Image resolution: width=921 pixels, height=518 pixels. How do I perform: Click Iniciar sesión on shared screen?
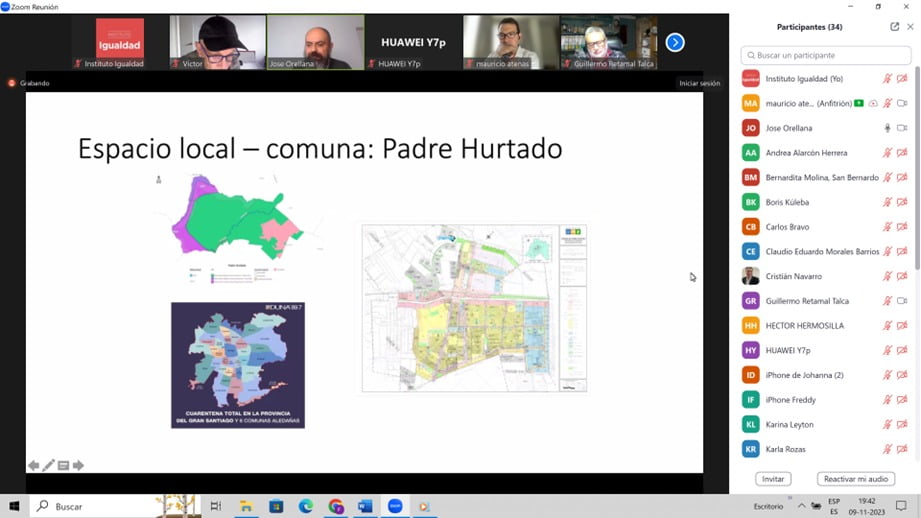point(699,83)
